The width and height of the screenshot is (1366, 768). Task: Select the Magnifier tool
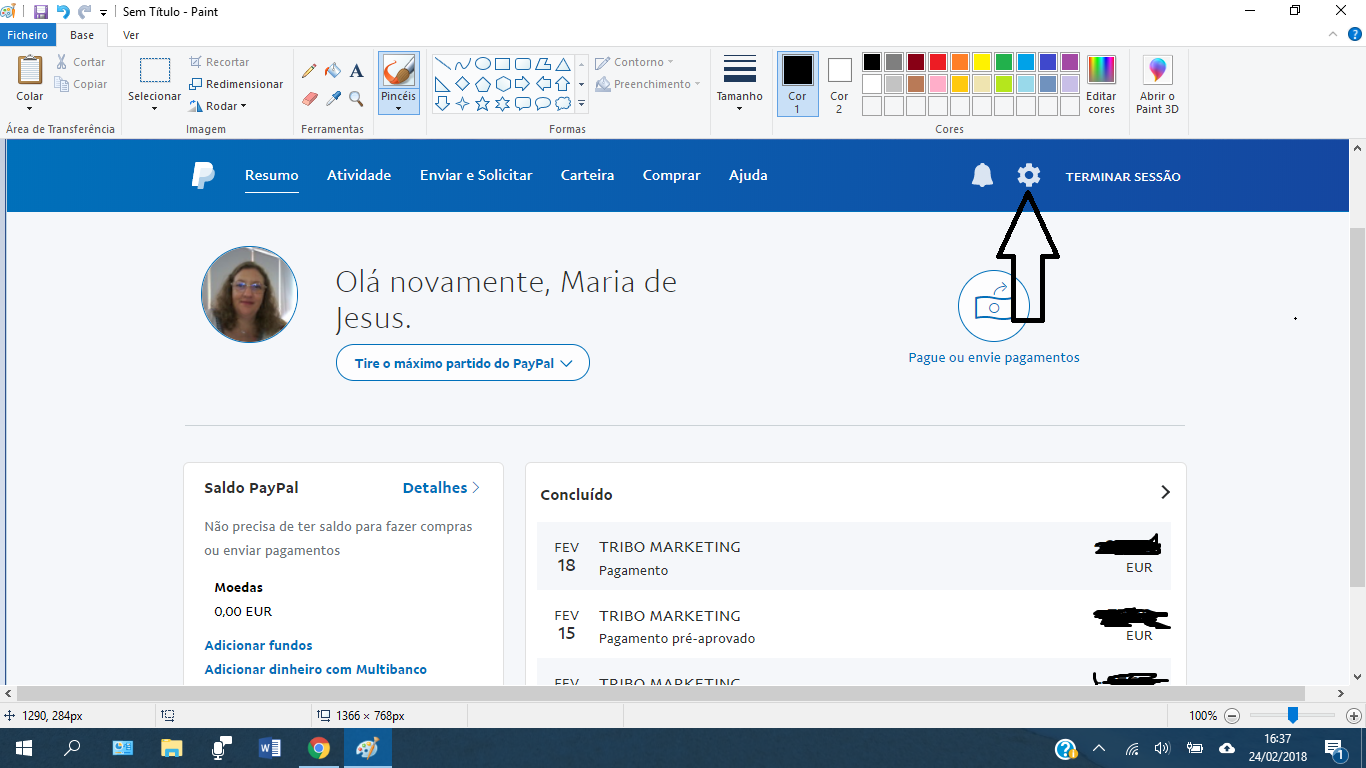point(356,98)
